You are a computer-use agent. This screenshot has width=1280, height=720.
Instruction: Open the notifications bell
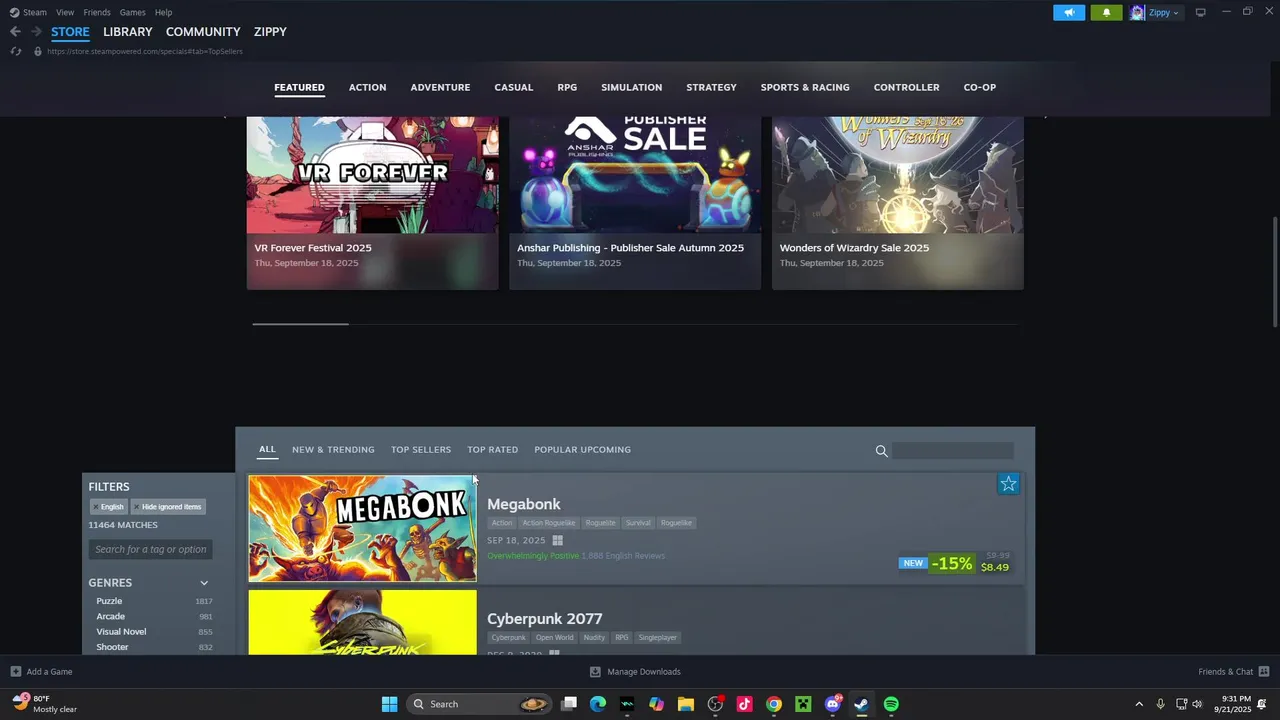point(1106,12)
